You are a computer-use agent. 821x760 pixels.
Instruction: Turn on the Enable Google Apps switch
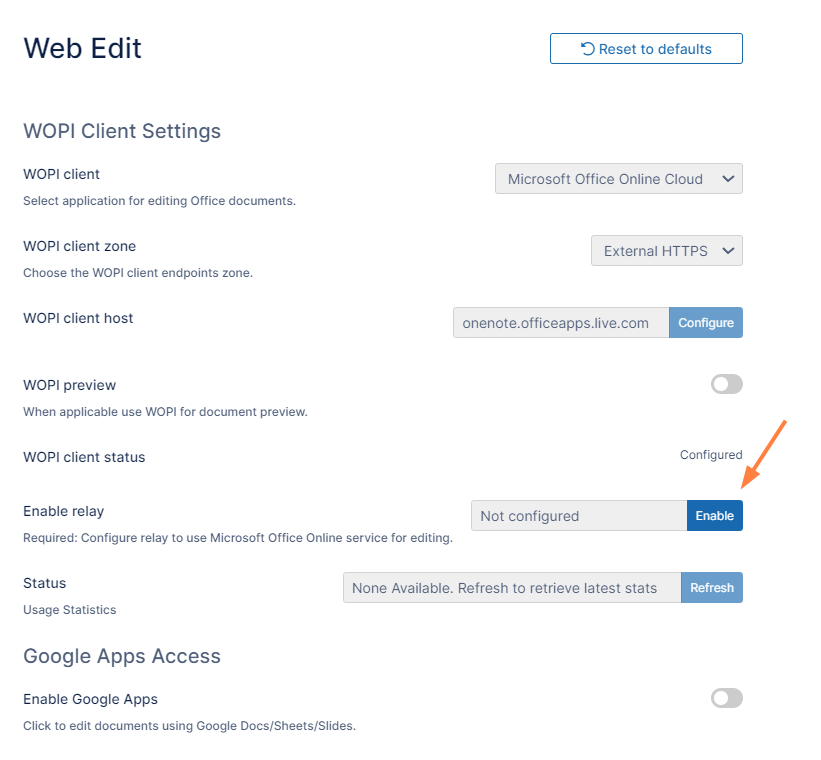click(726, 698)
